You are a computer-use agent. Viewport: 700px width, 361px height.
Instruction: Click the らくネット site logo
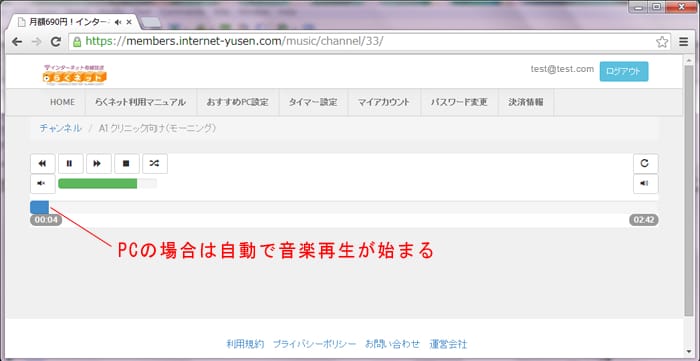75,75
